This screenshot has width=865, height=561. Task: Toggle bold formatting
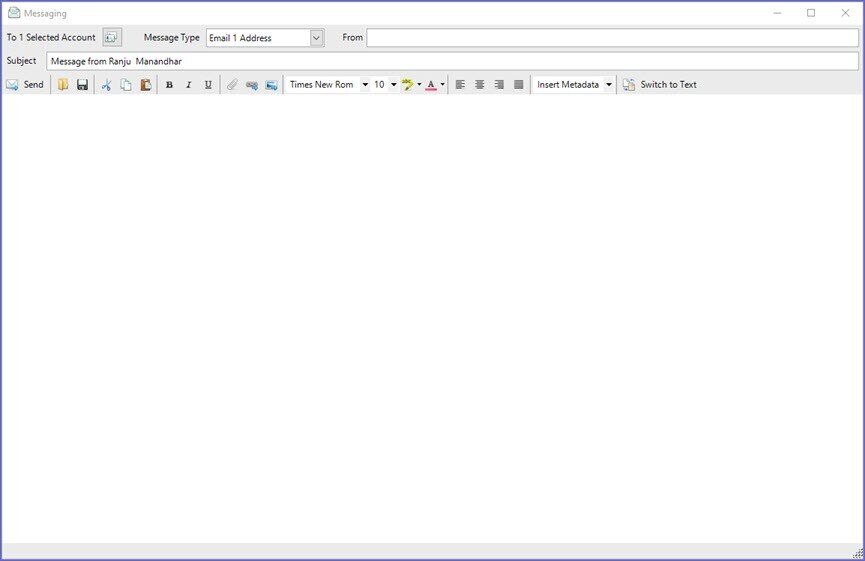click(169, 84)
